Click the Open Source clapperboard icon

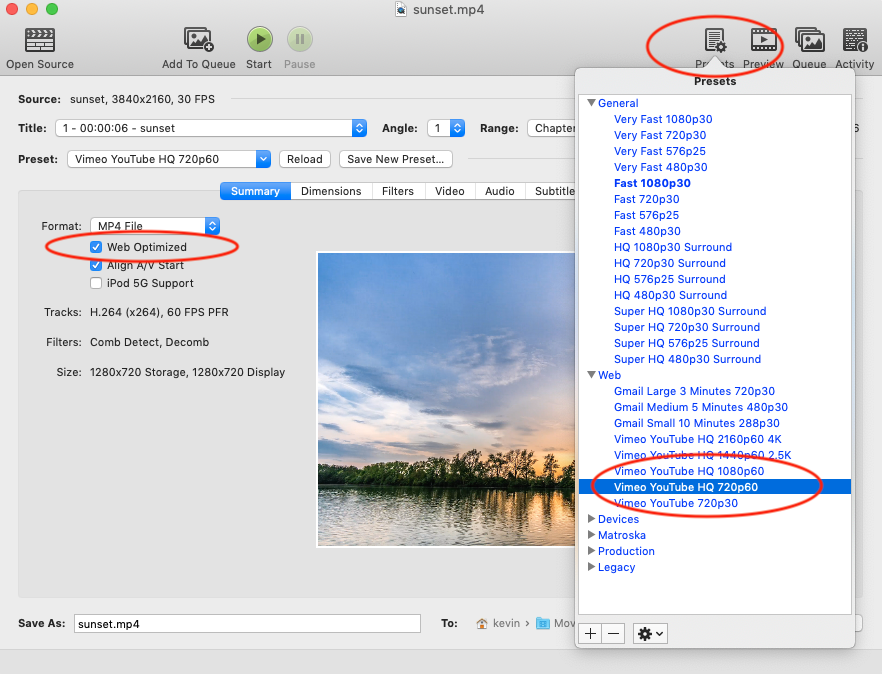(40, 40)
